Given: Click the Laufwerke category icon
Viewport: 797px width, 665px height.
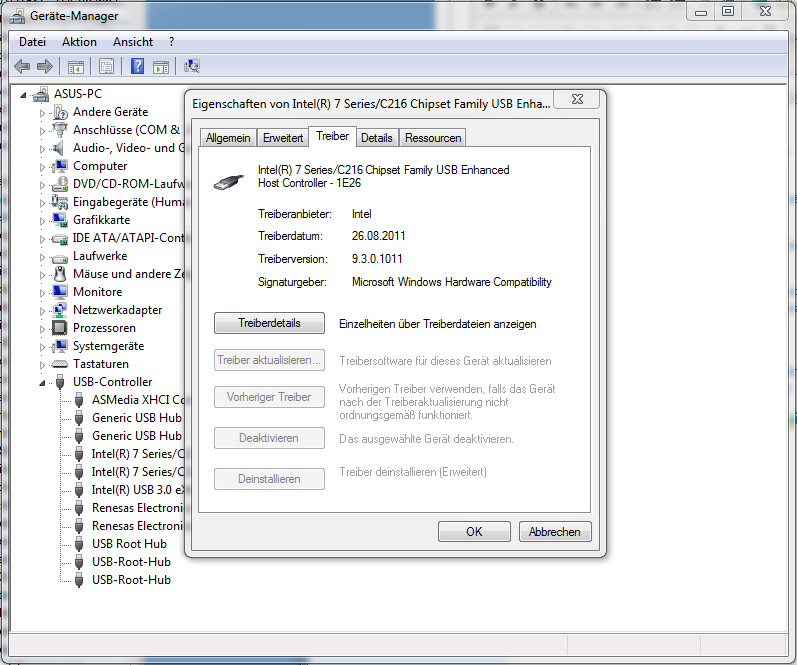Looking at the screenshot, I should (60, 257).
